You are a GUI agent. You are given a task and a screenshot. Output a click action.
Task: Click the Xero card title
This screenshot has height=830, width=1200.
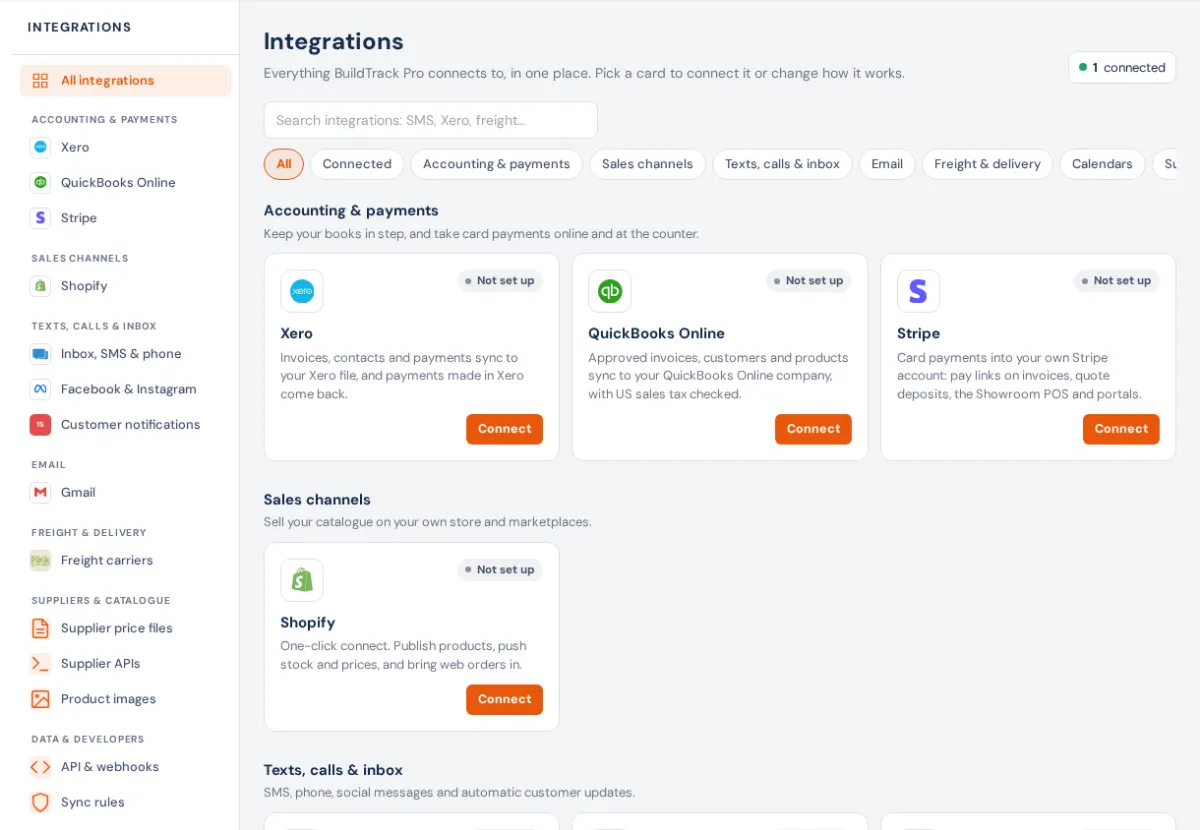tap(296, 334)
